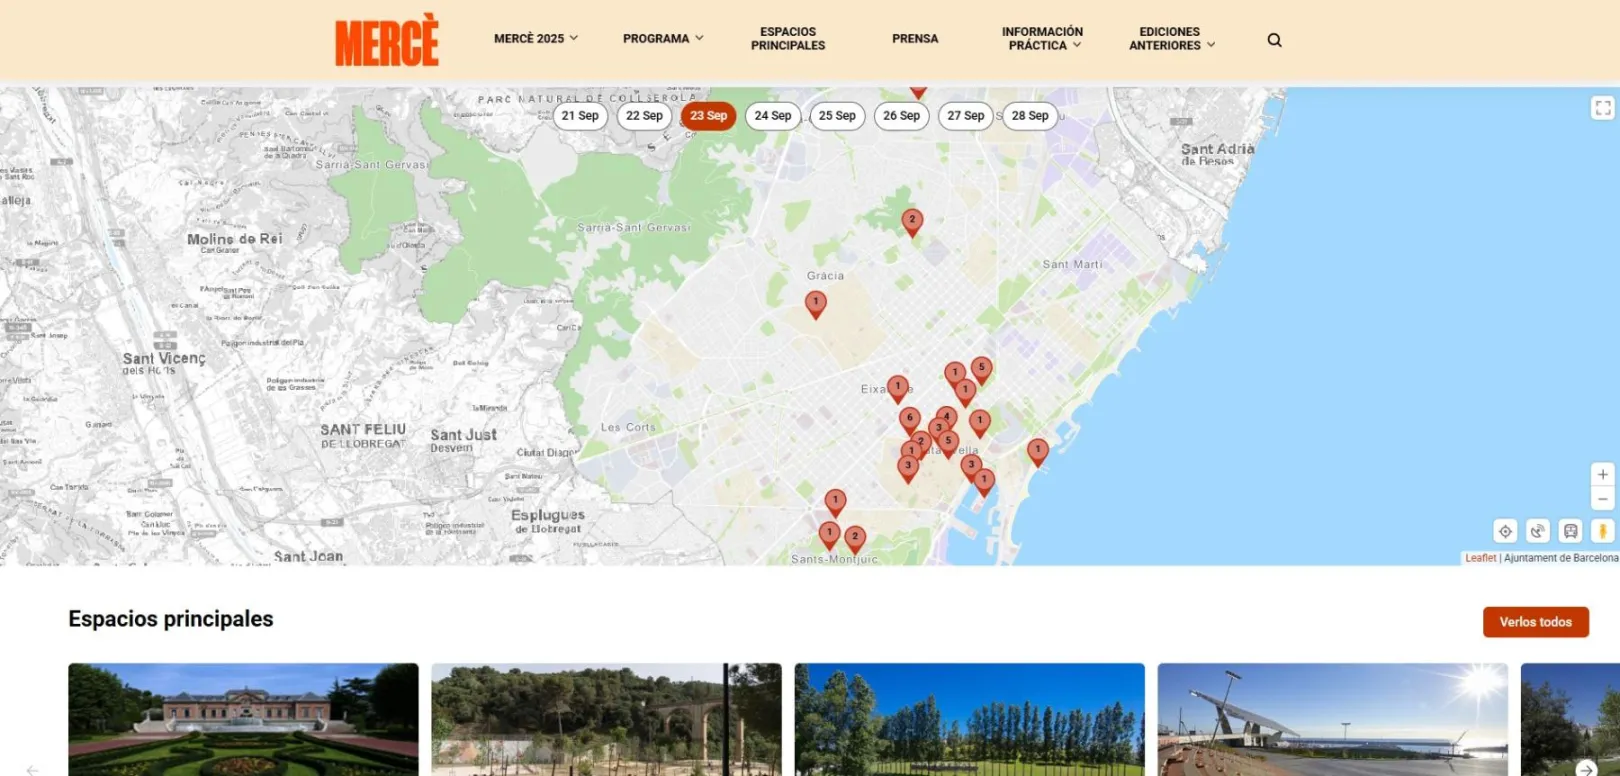This screenshot has height=776, width=1620.
Task: Open the Programa dropdown menu
Action: point(663,39)
